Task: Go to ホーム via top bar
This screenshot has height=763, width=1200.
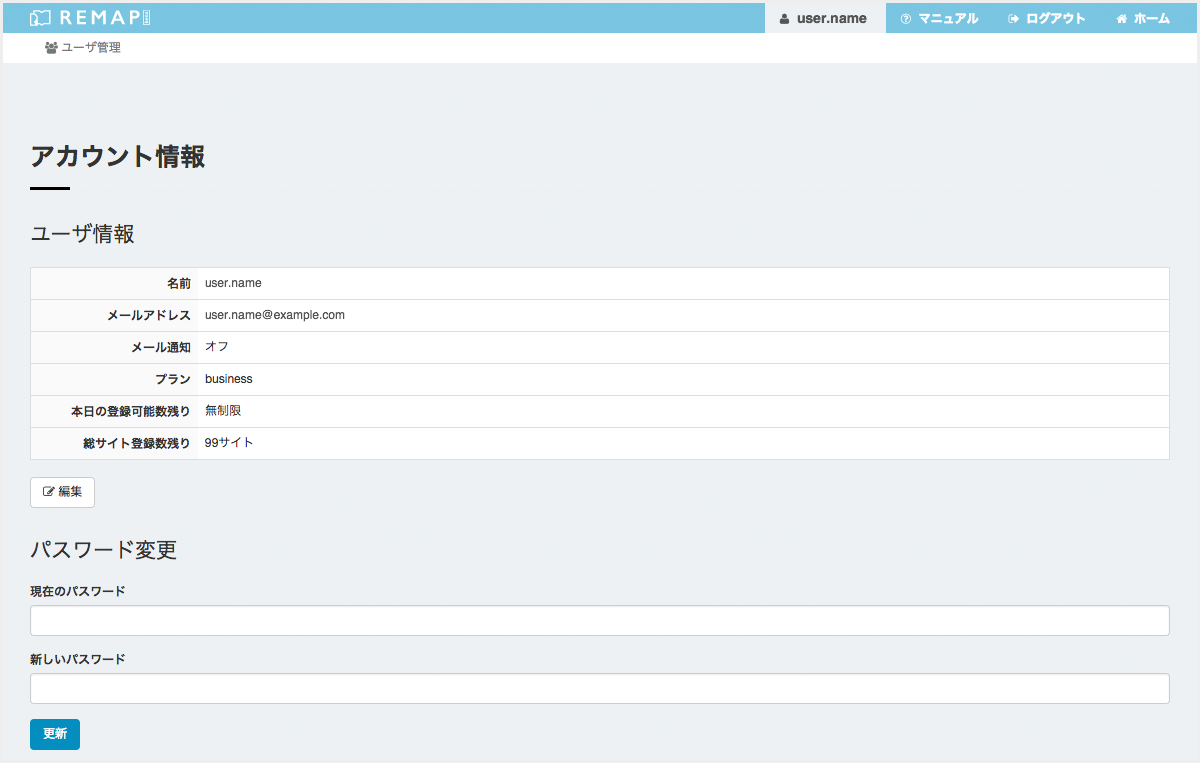Action: tap(1143, 18)
